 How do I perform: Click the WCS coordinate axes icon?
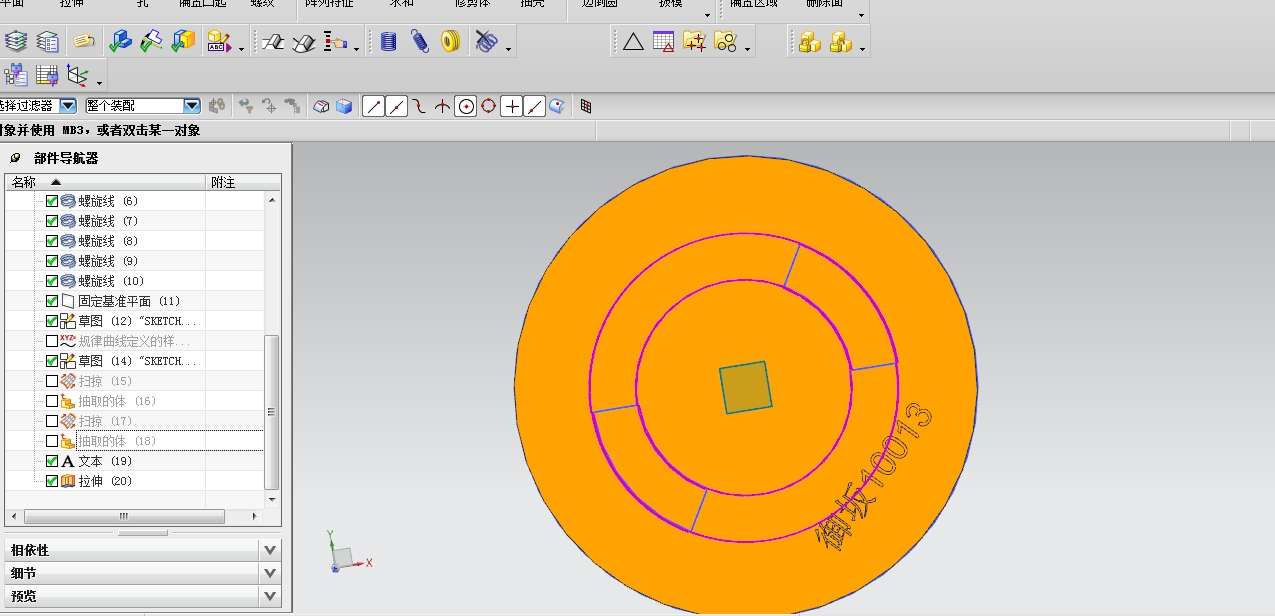pyautogui.click(x=77, y=75)
